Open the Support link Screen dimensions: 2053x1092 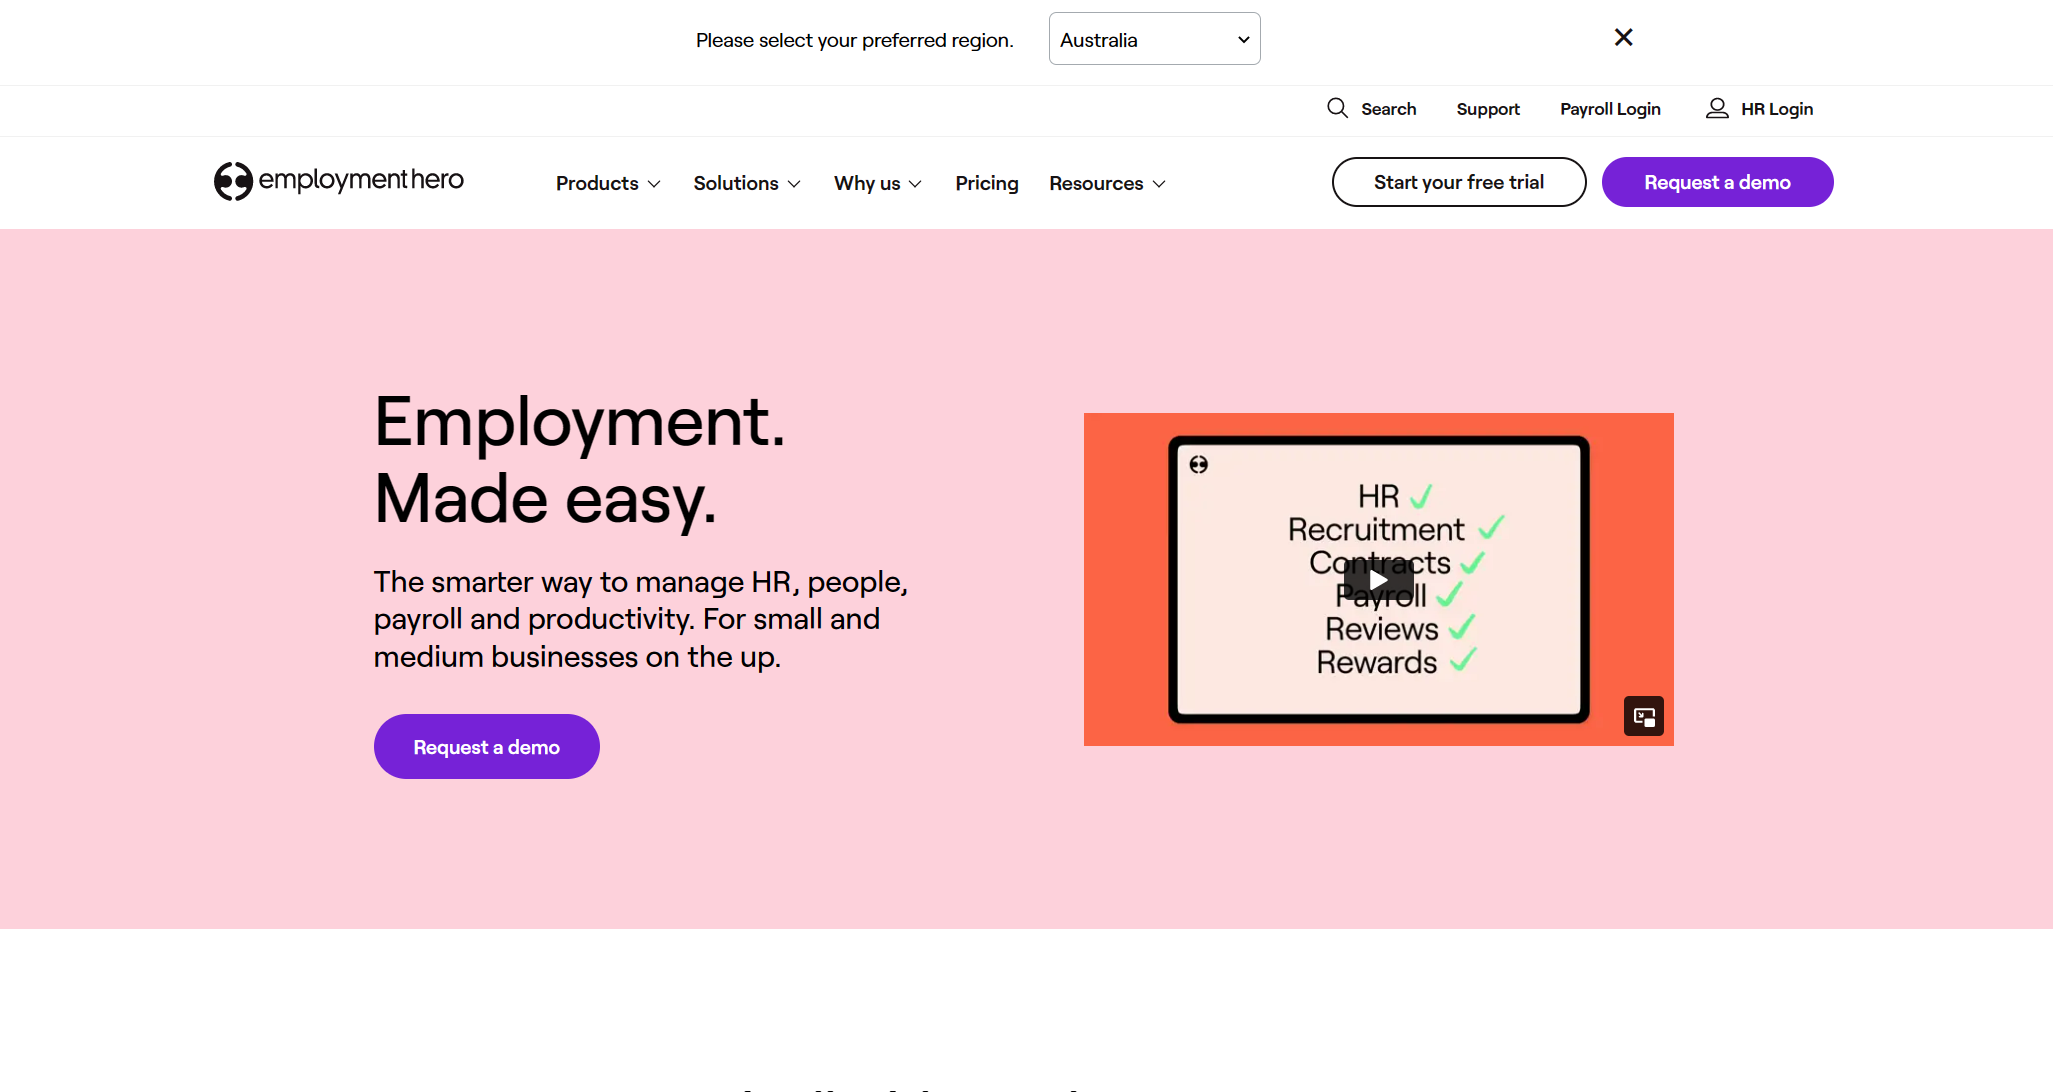point(1487,109)
